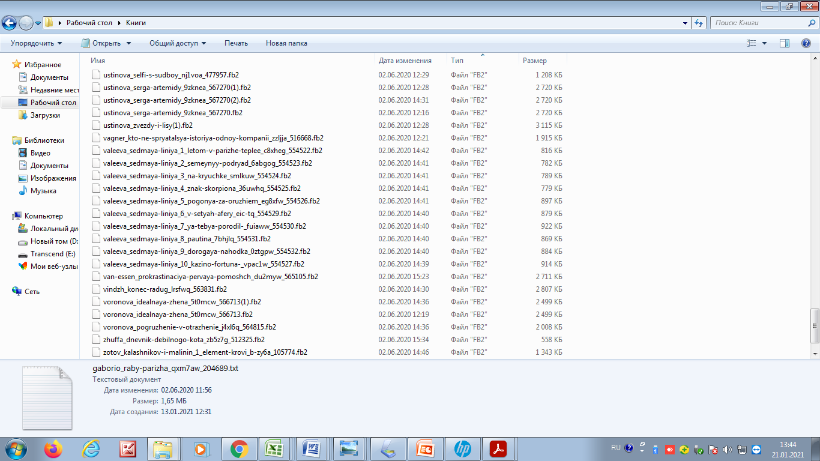Click the help question mark icon
Screen dimensions: 820x461
tap(808, 44)
